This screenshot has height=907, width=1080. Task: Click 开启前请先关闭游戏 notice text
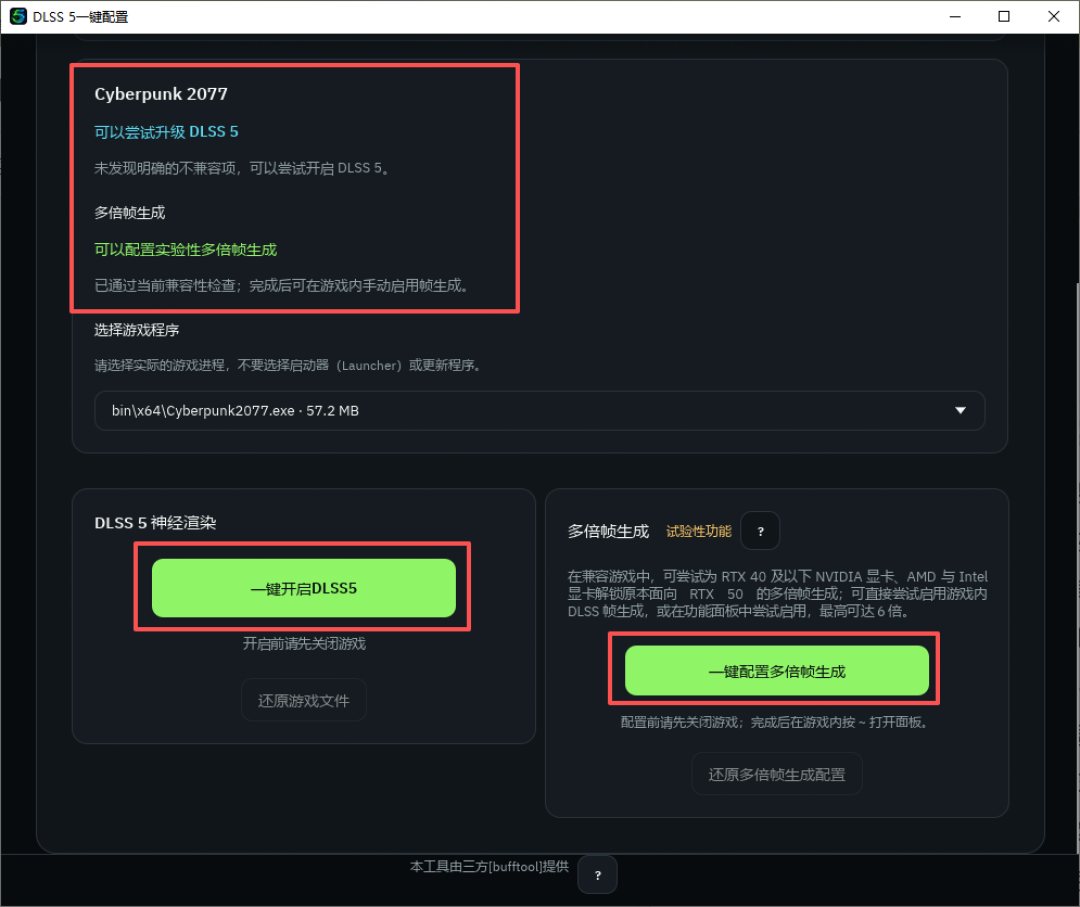[x=304, y=643]
